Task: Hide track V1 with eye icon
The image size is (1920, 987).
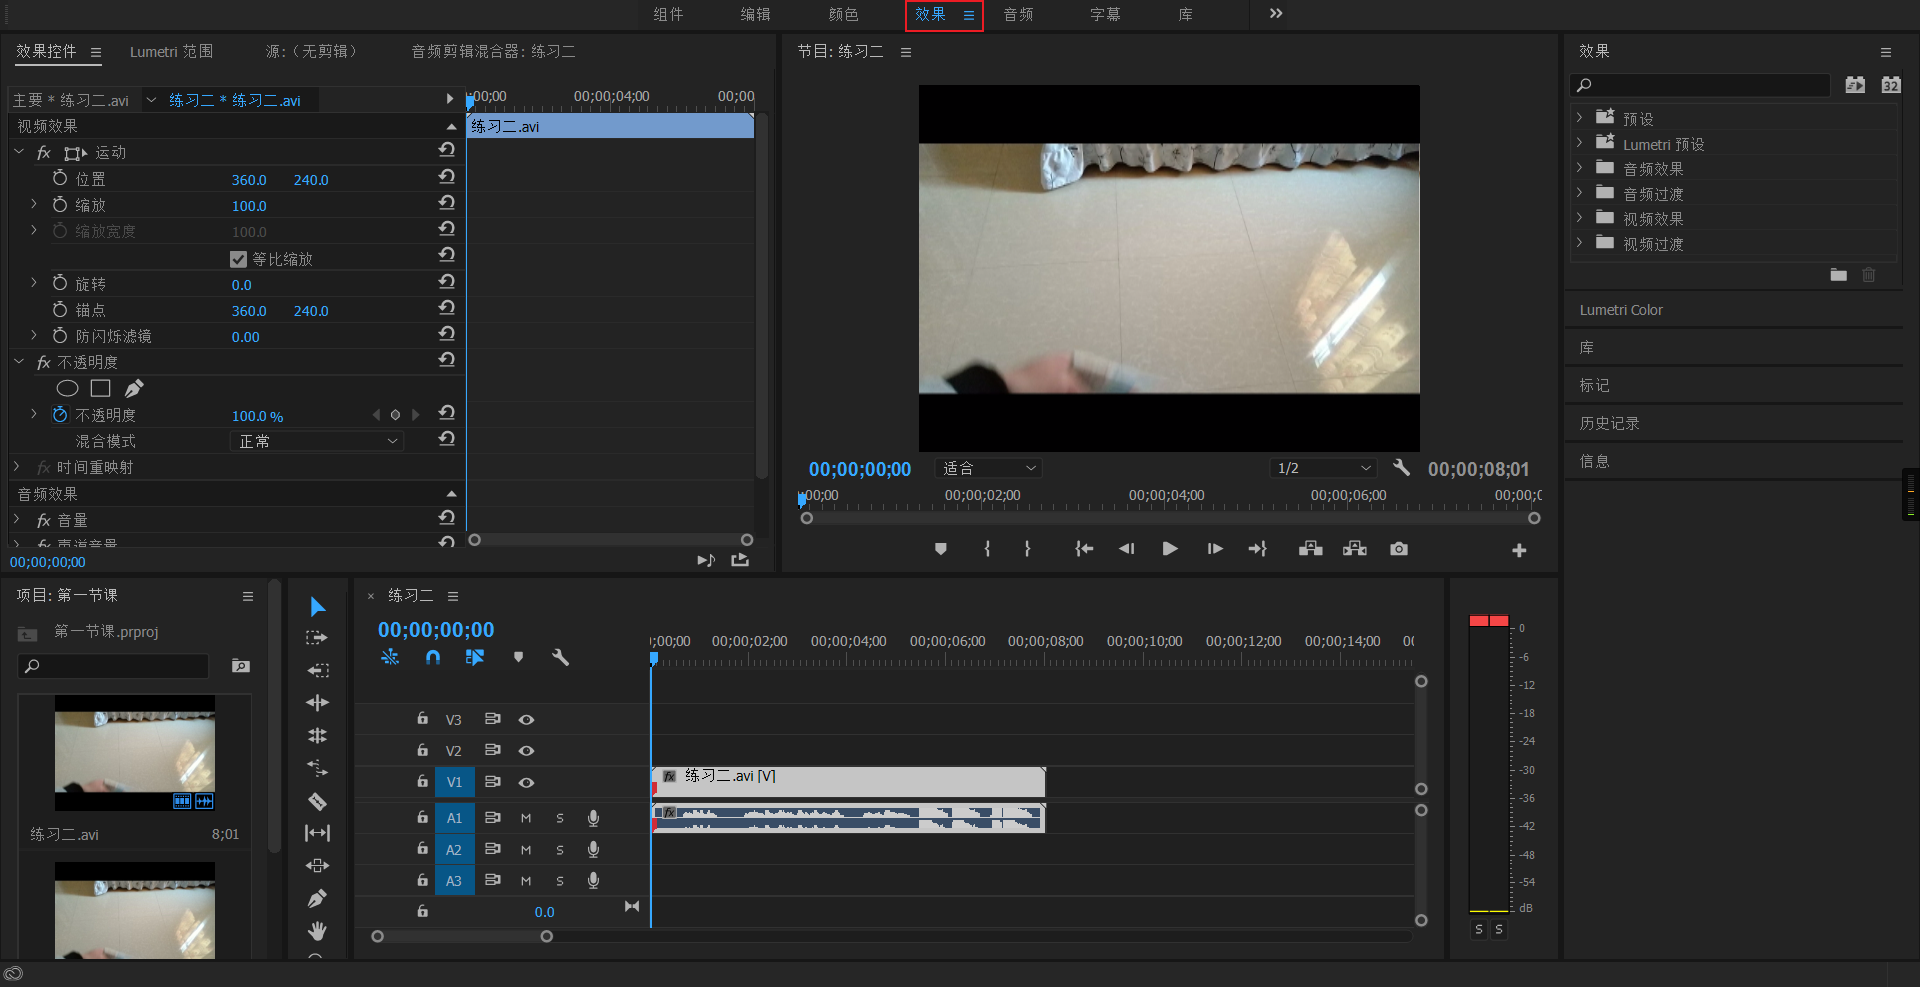Action: coord(526,783)
